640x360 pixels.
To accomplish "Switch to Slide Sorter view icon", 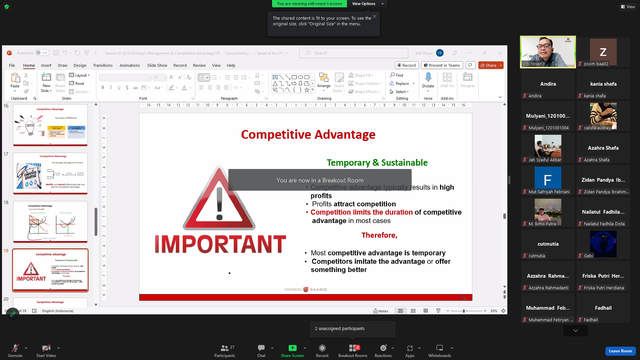I will coord(413,311).
